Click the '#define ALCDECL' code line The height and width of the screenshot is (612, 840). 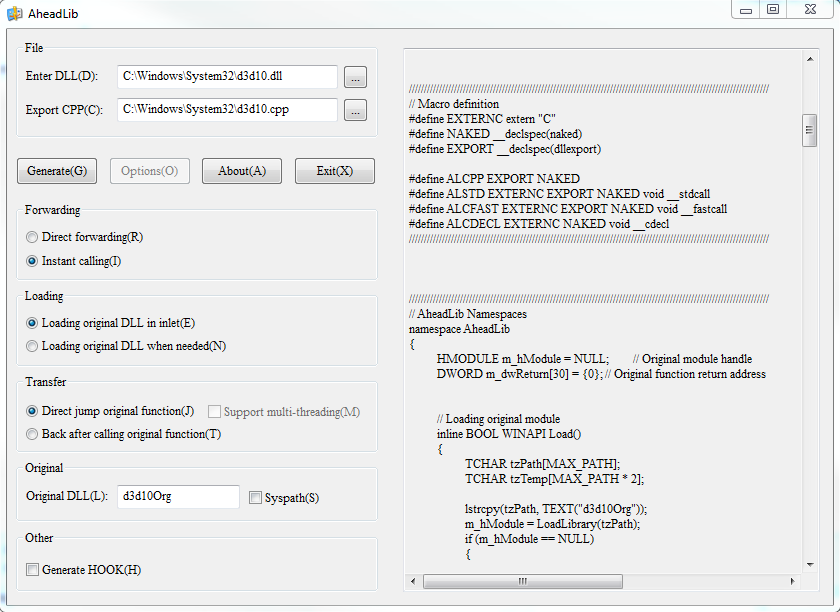539,224
